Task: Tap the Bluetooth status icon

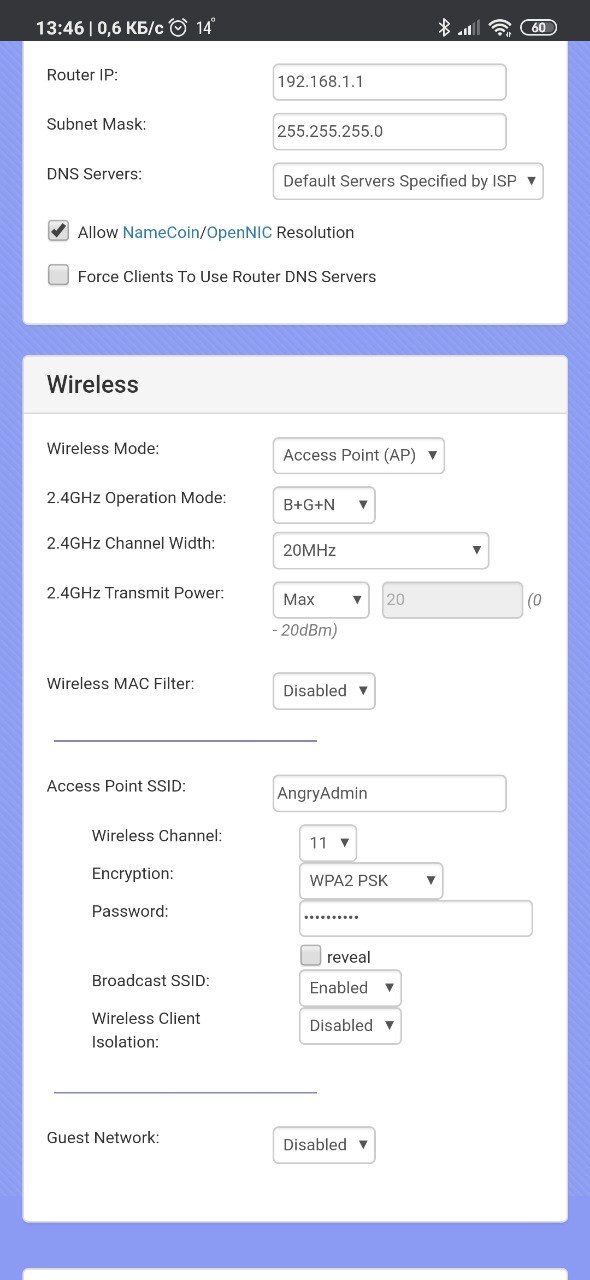Action: click(445, 28)
